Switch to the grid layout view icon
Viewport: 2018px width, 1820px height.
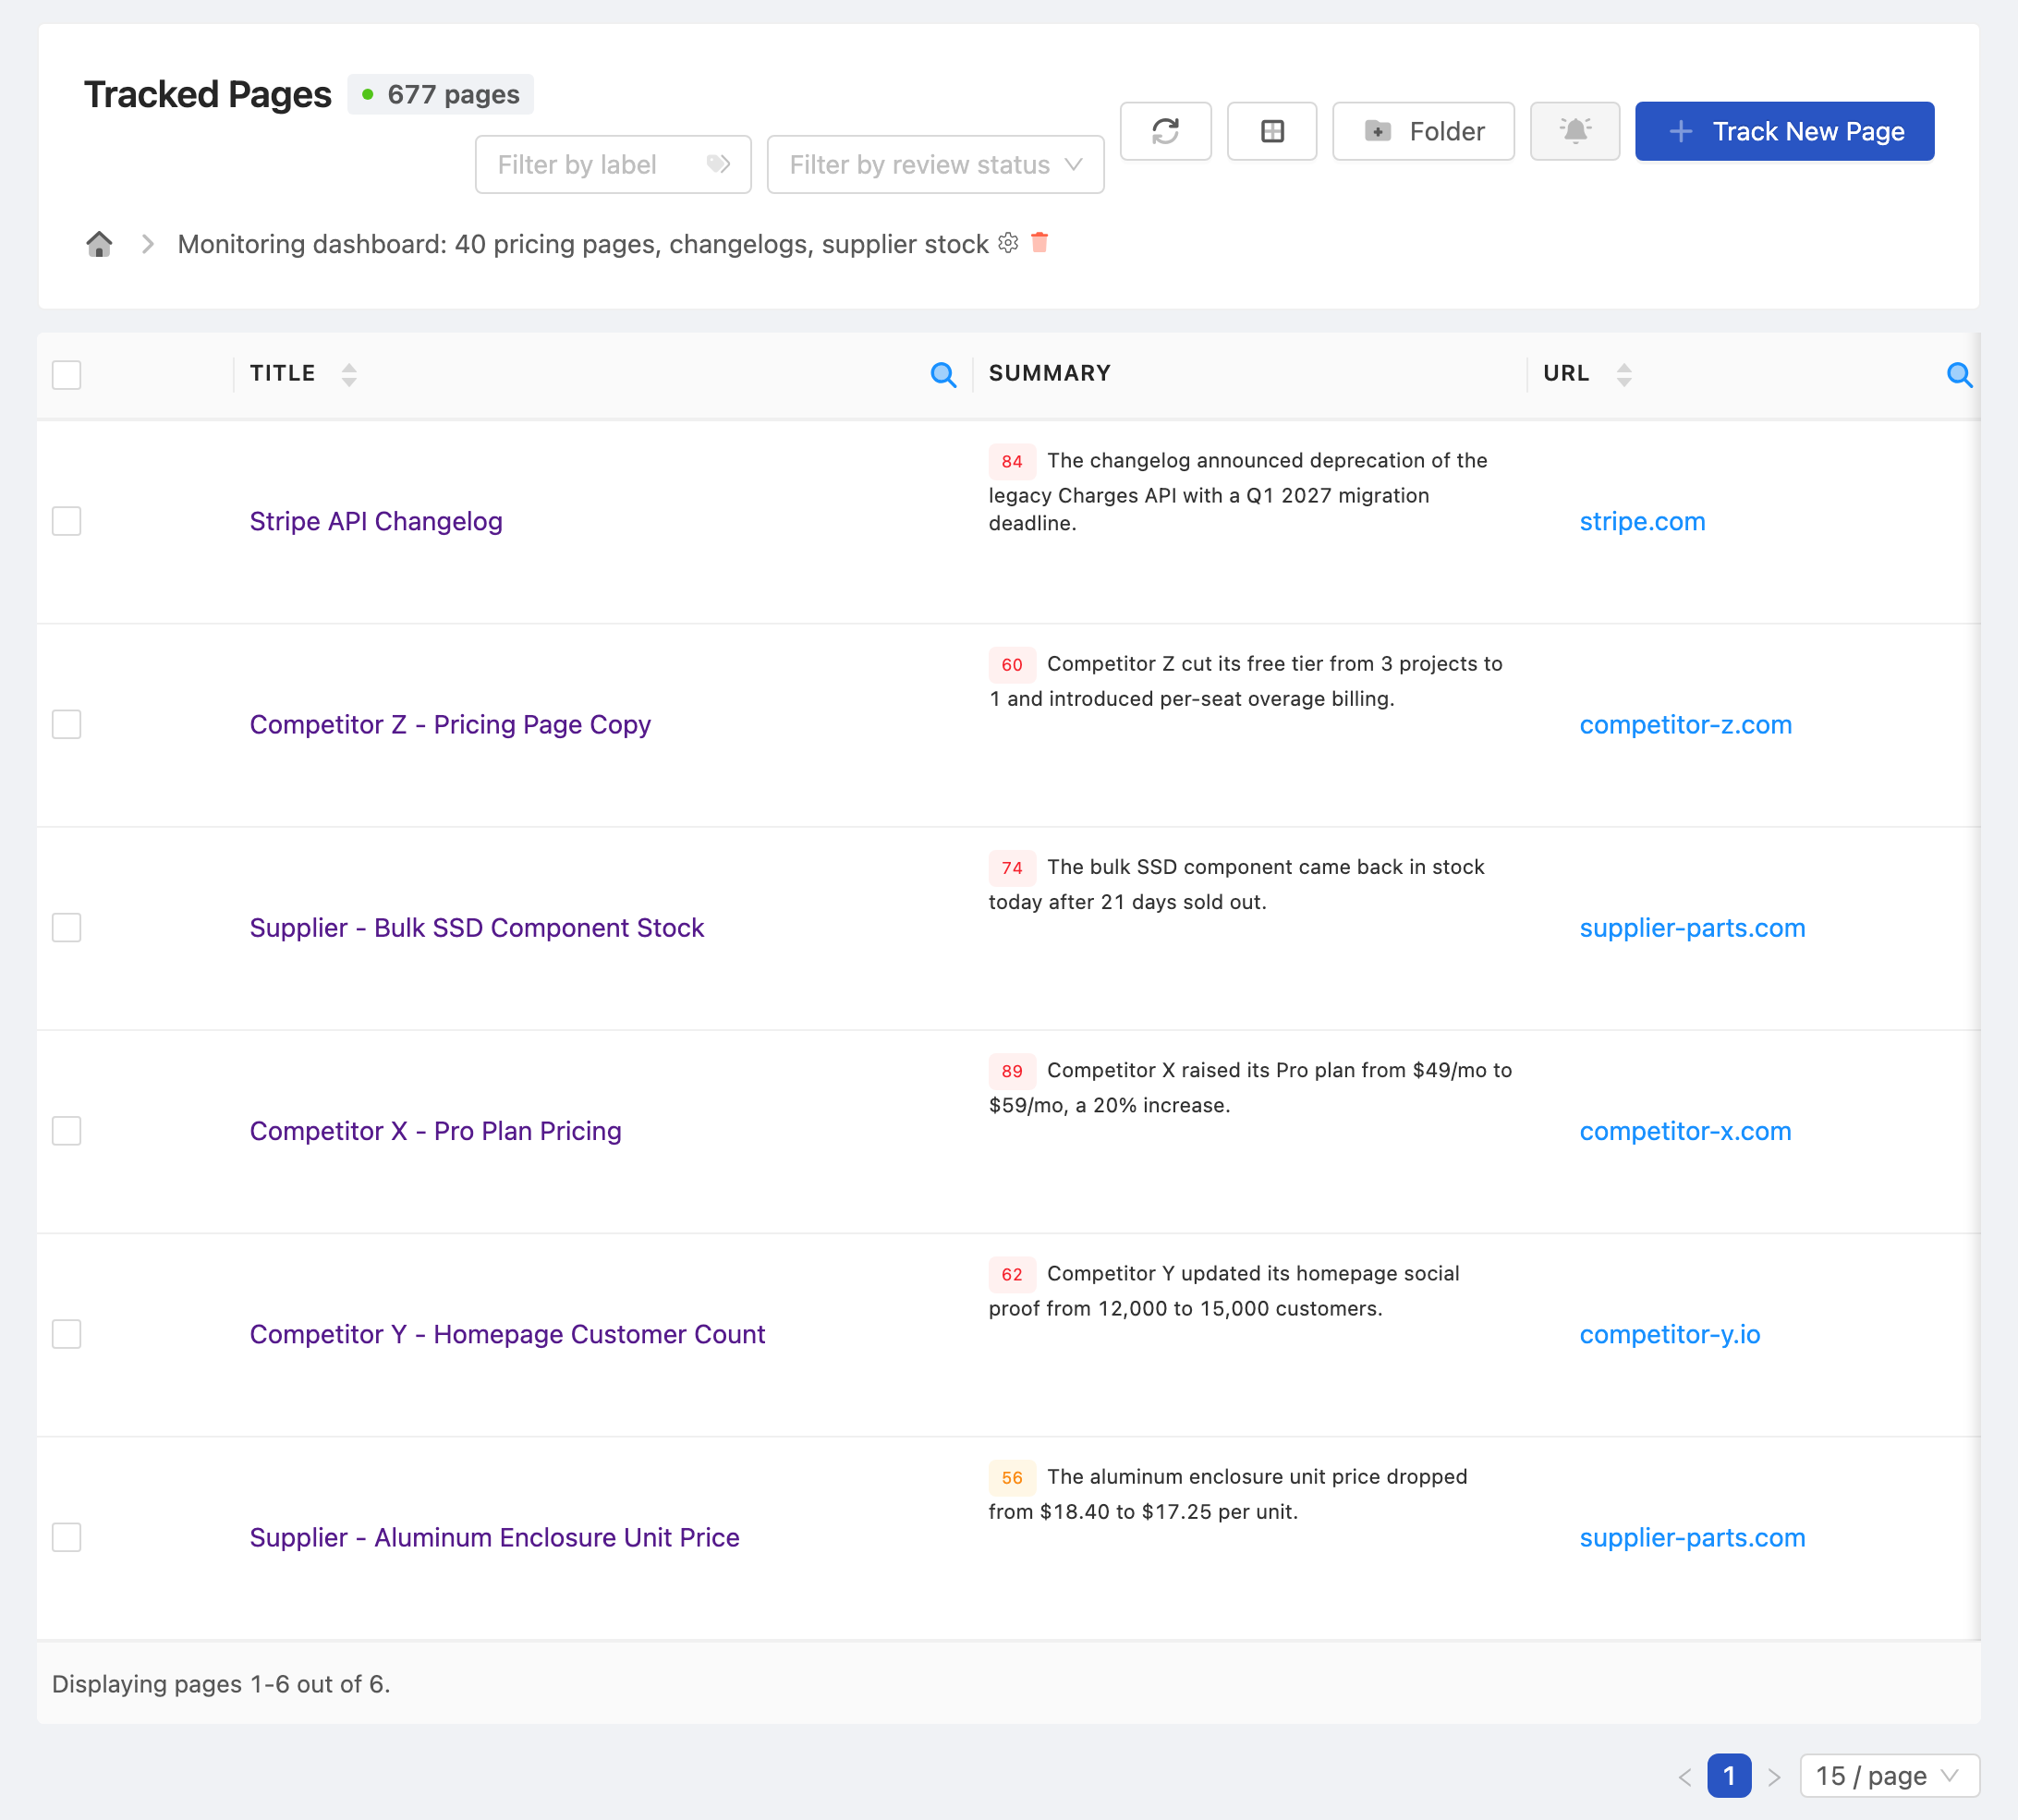(x=1272, y=131)
